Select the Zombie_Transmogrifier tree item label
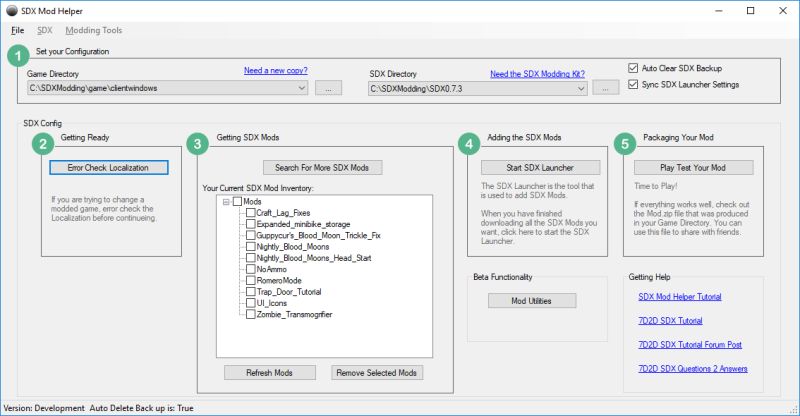This screenshot has height=416, width=800. pos(294,314)
